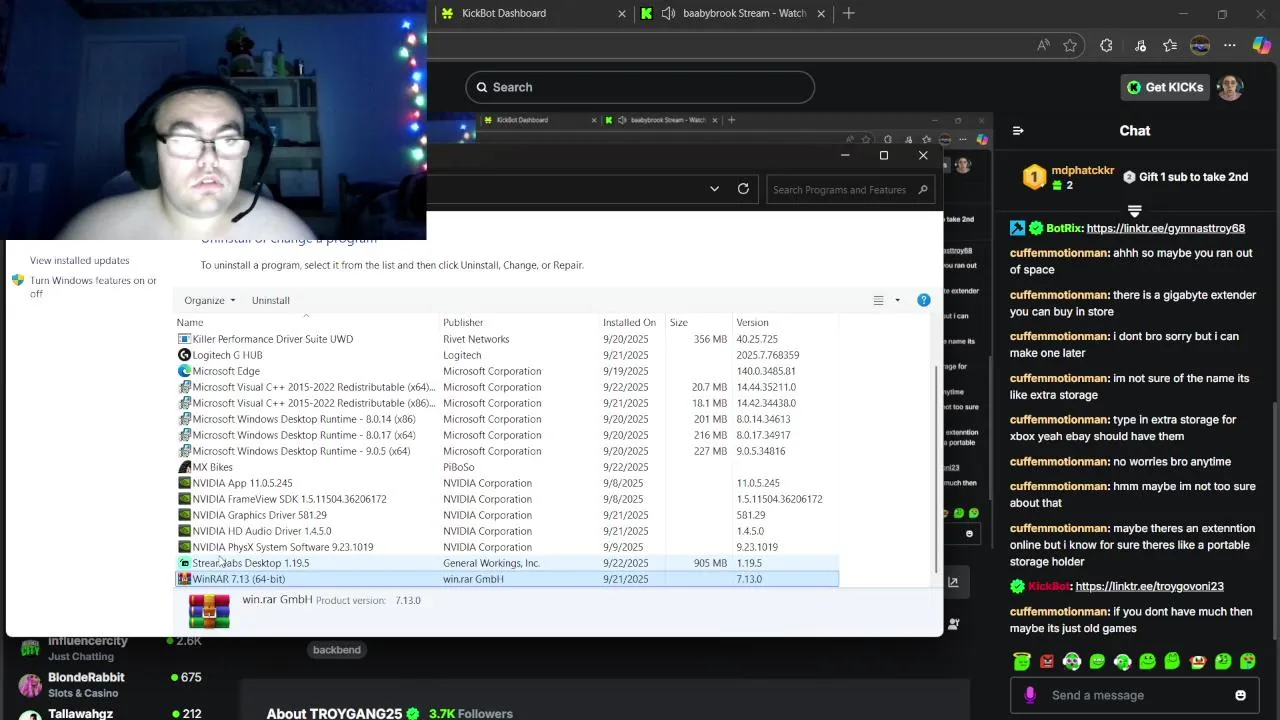
Task: Open the Copilot sidebar icon
Action: [x=1261, y=45]
